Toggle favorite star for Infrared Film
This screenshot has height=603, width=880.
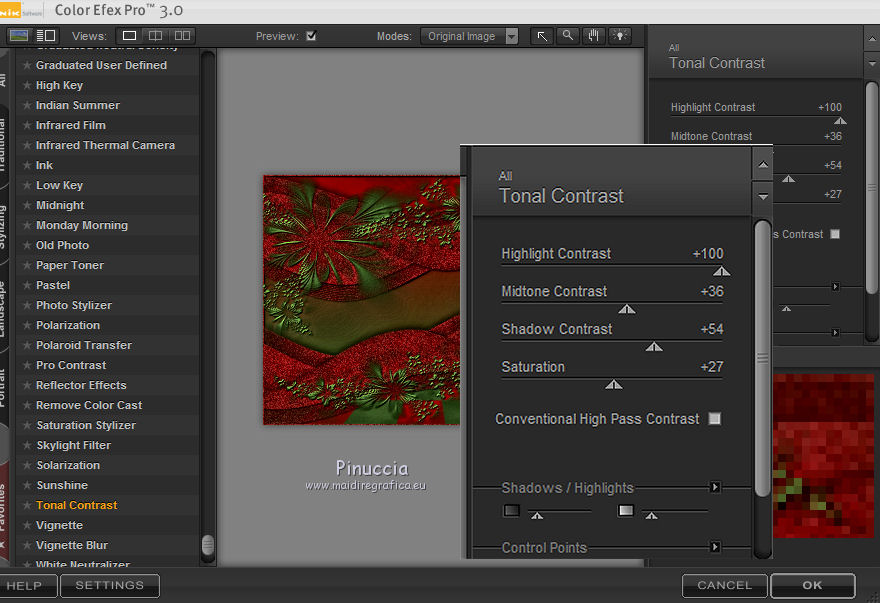tap(26, 125)
